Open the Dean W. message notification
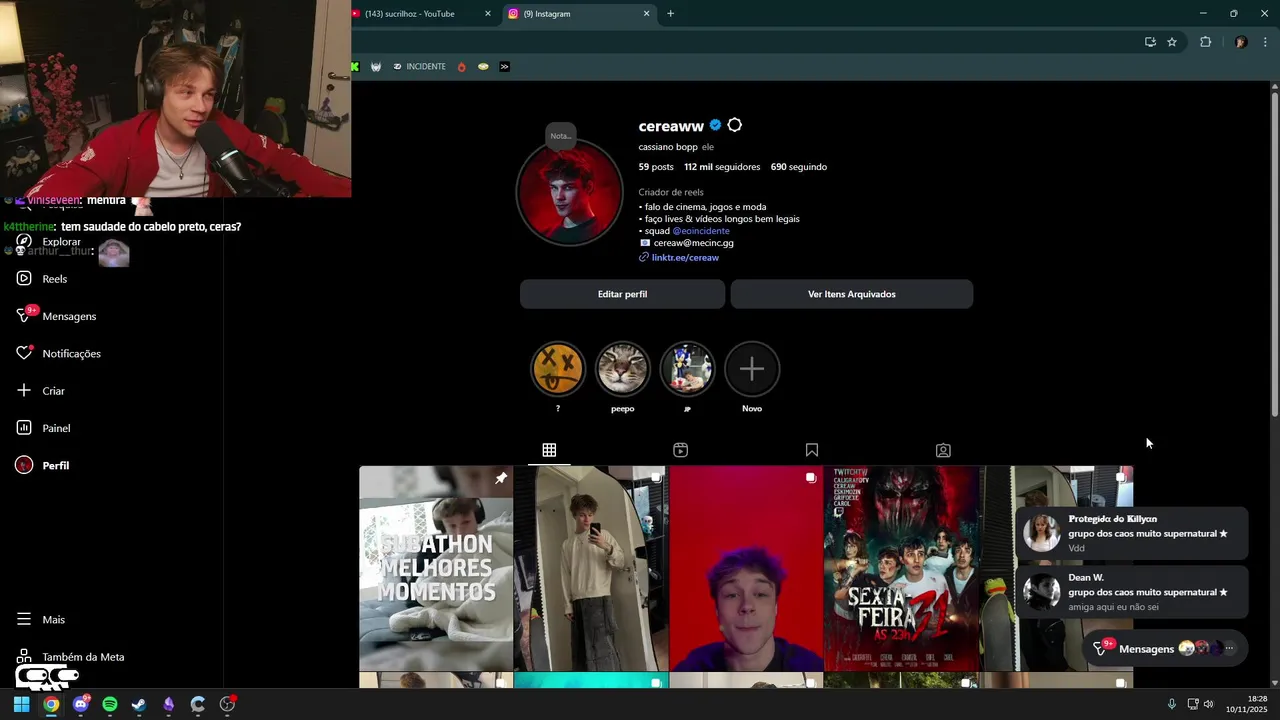The image size is (1280, 720). (x=1132, y=592)
